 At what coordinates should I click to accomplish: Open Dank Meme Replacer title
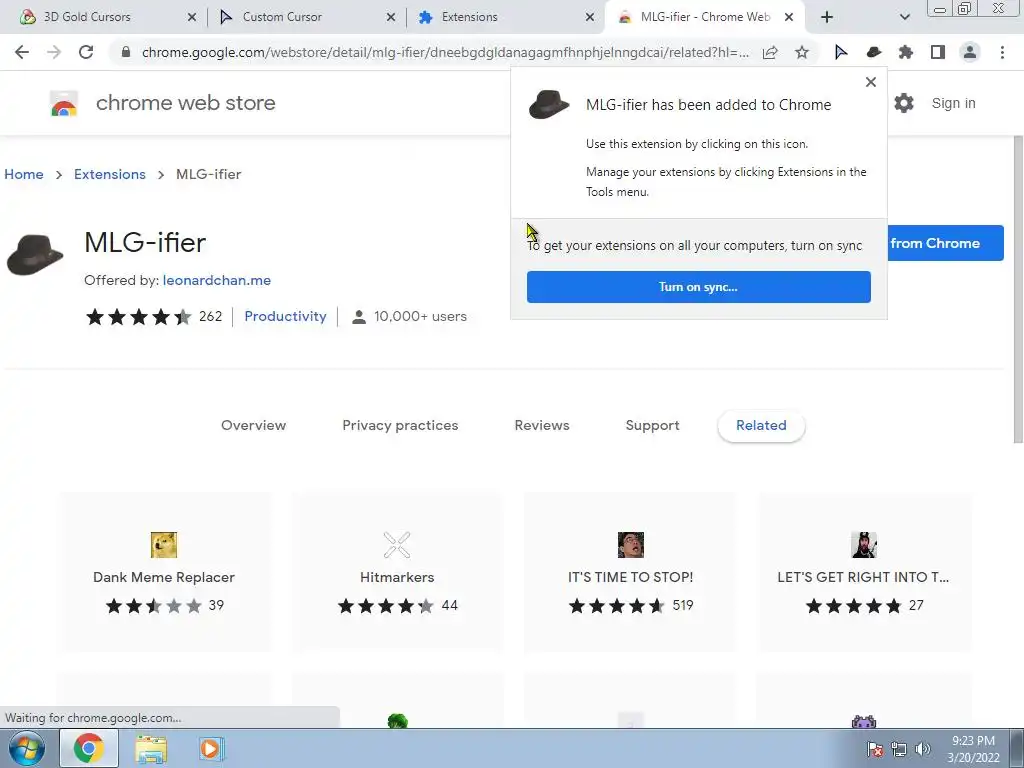coord(164,577)
